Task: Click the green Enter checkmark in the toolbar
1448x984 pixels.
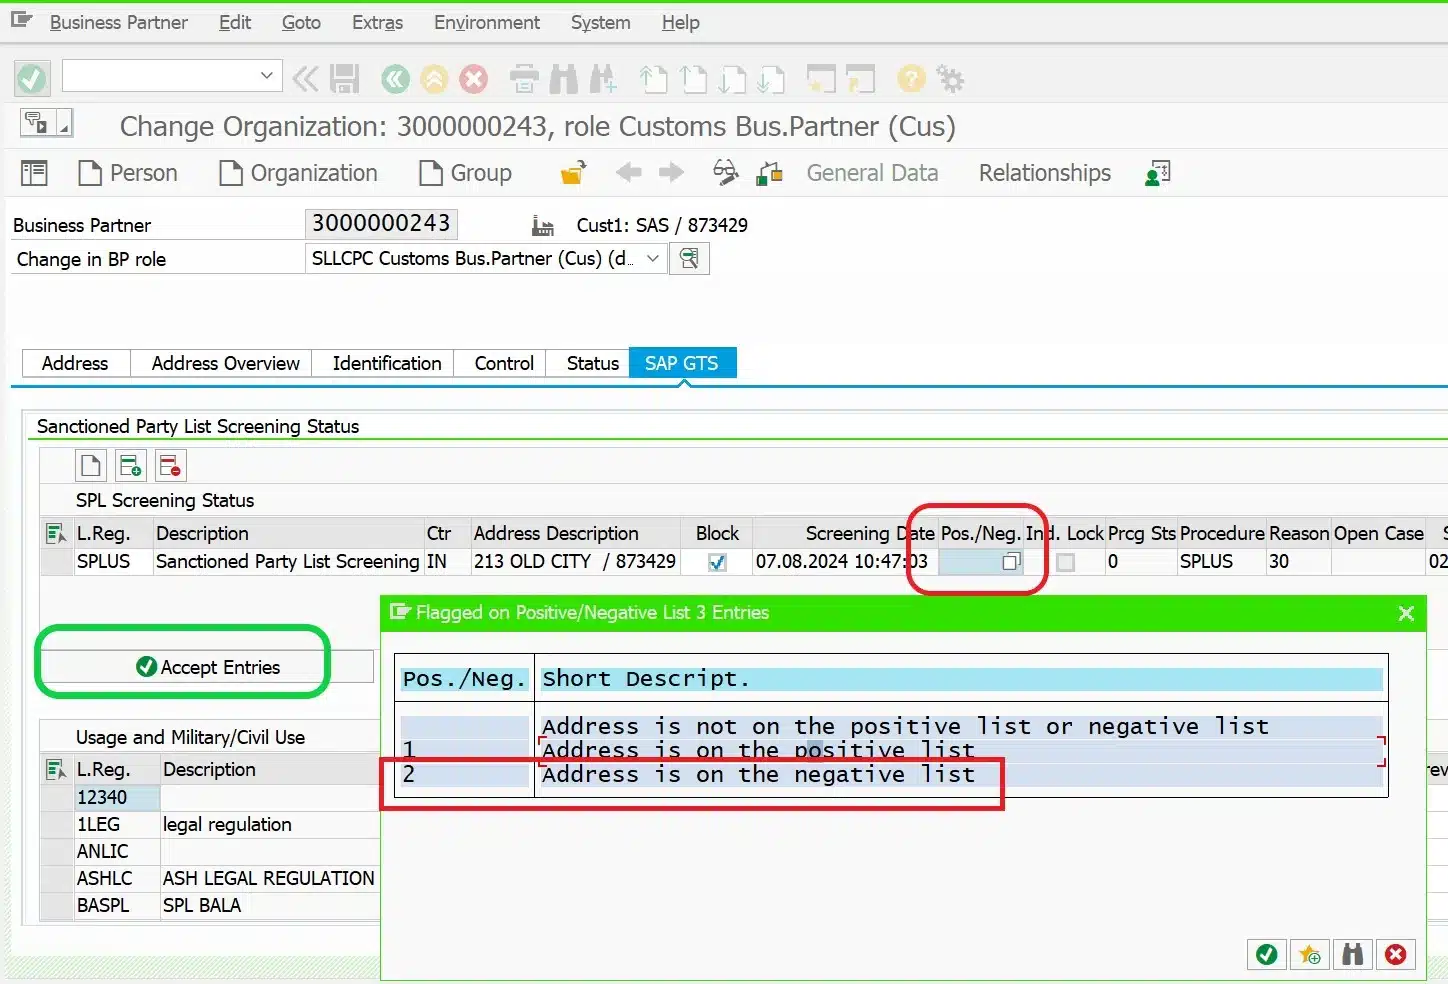Action: 31,78
